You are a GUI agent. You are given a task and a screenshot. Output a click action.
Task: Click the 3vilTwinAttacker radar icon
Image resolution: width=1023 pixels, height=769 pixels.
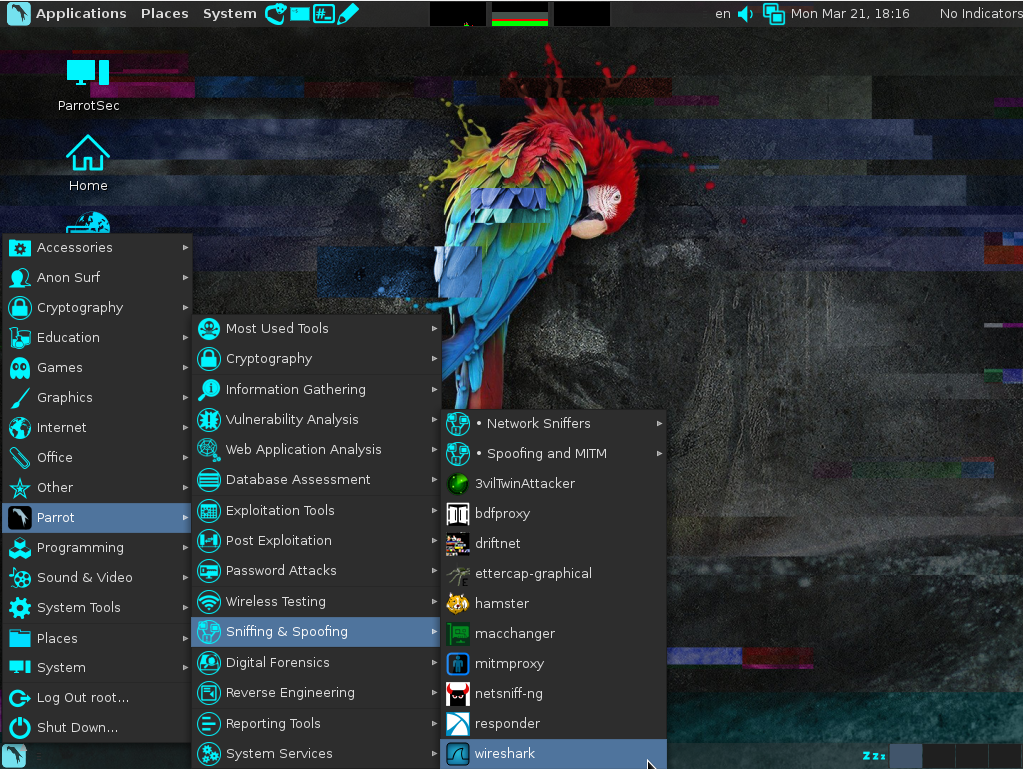point(457,483)
